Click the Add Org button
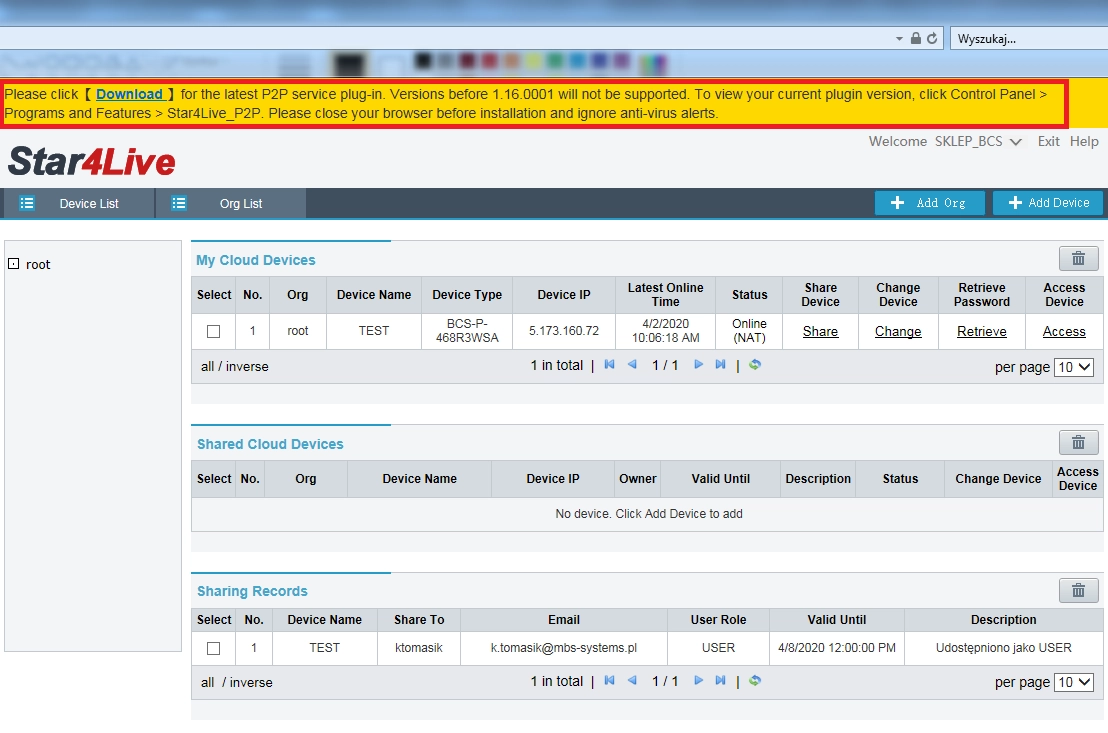This screenshot has height=733, width=1108. point(929,203)
